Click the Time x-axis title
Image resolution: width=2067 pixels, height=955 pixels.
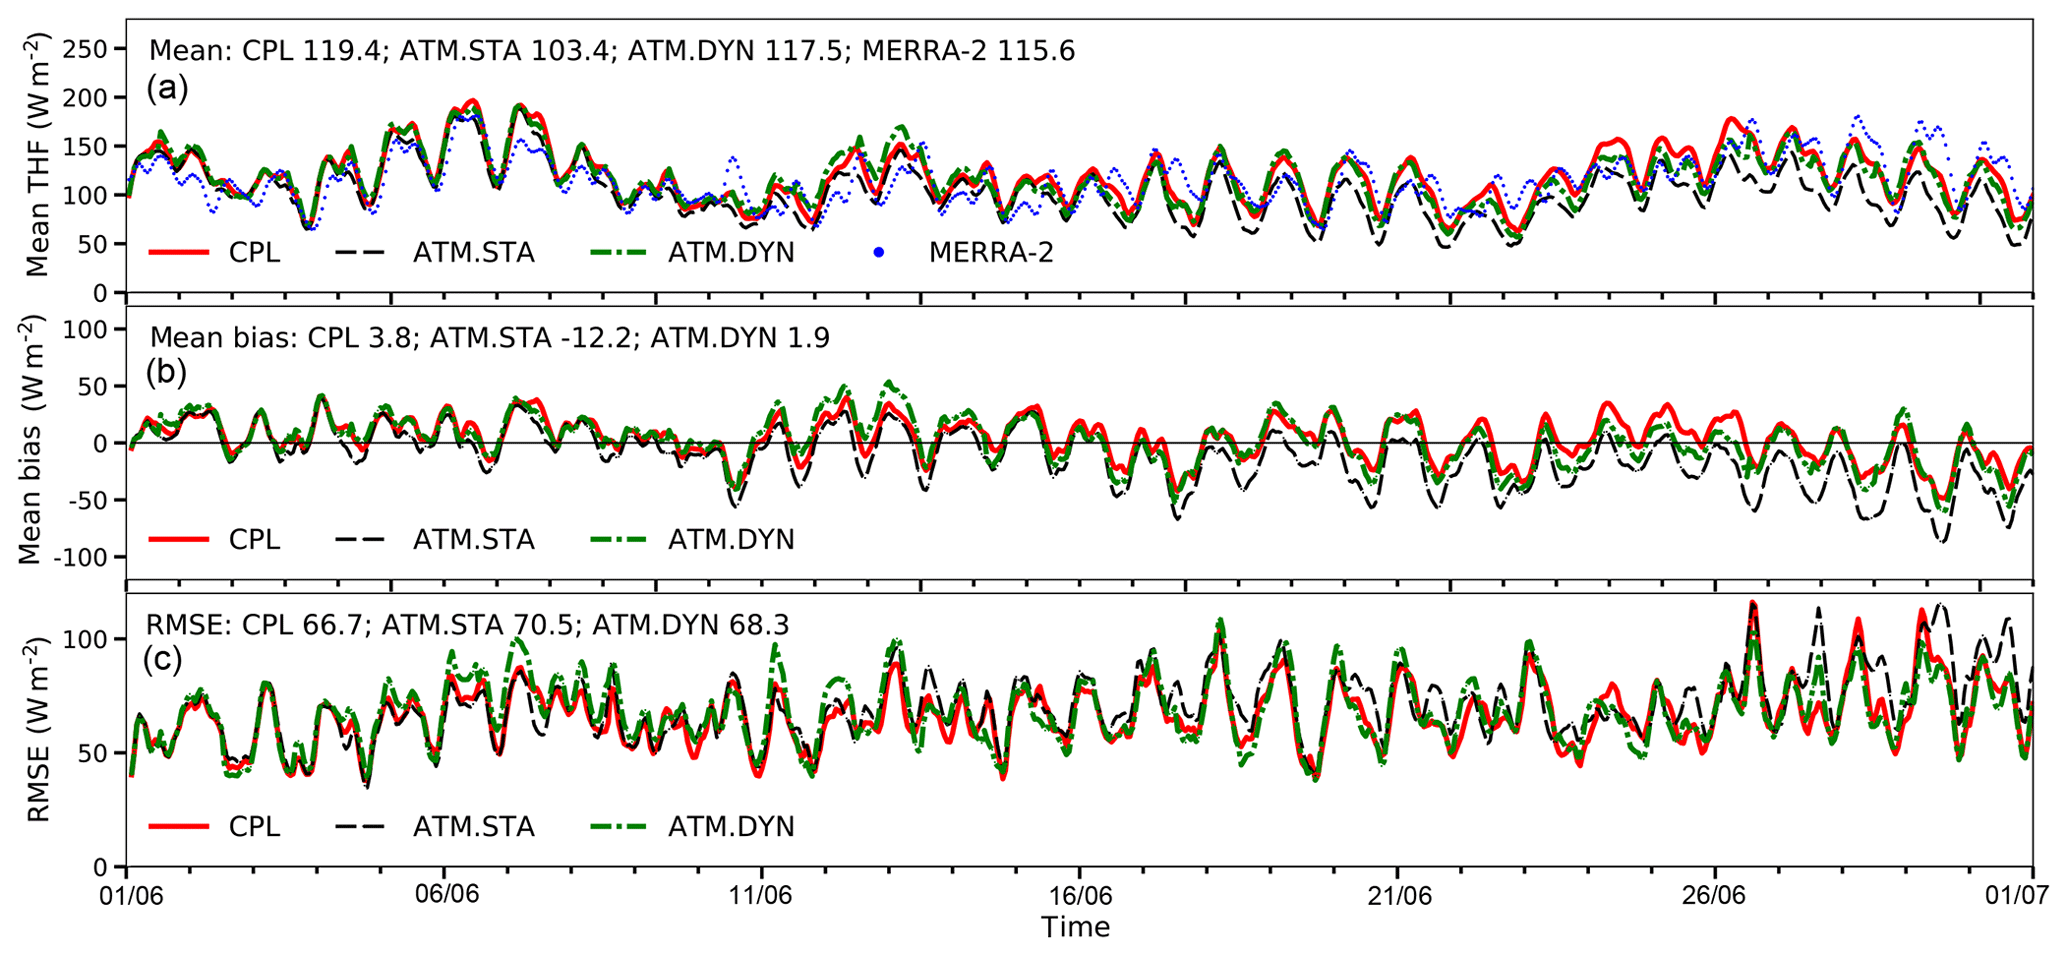tap(1075, 928)
